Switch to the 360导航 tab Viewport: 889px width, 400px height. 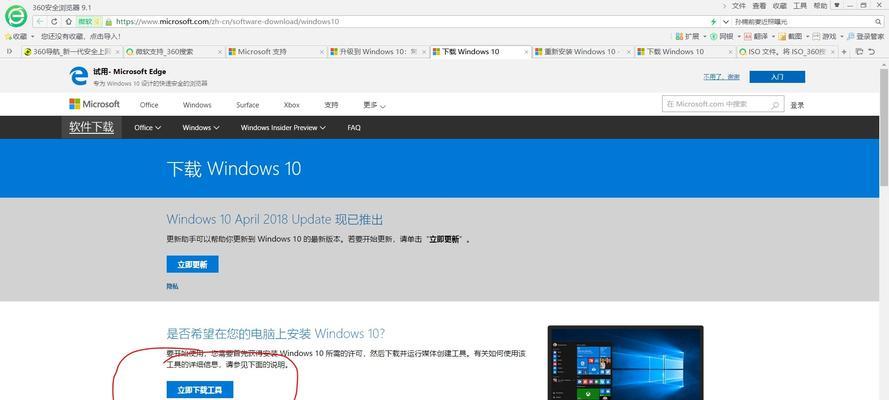(72, 52)
